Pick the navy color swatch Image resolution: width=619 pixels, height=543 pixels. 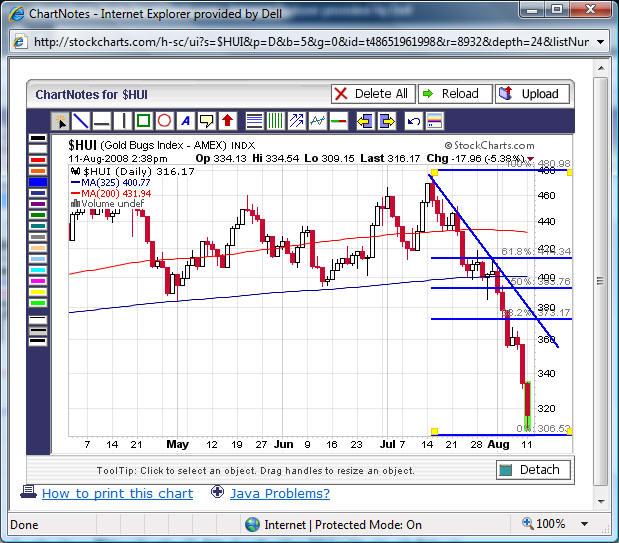[38, 193]
